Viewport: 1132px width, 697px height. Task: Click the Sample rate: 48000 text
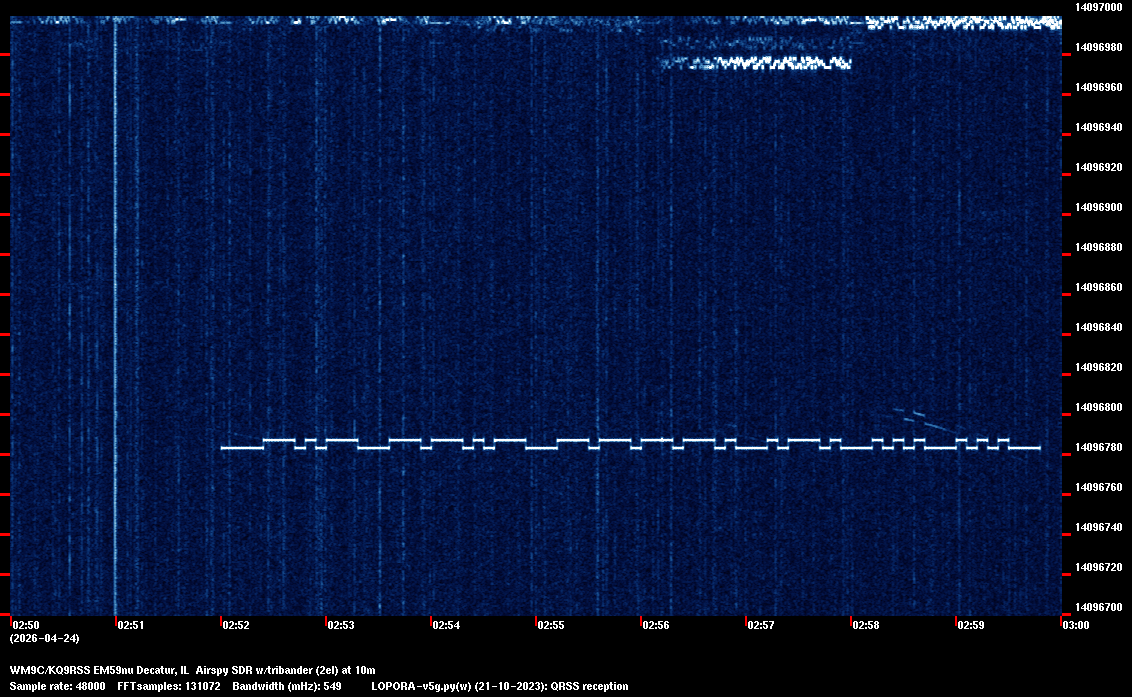(58, 686)
